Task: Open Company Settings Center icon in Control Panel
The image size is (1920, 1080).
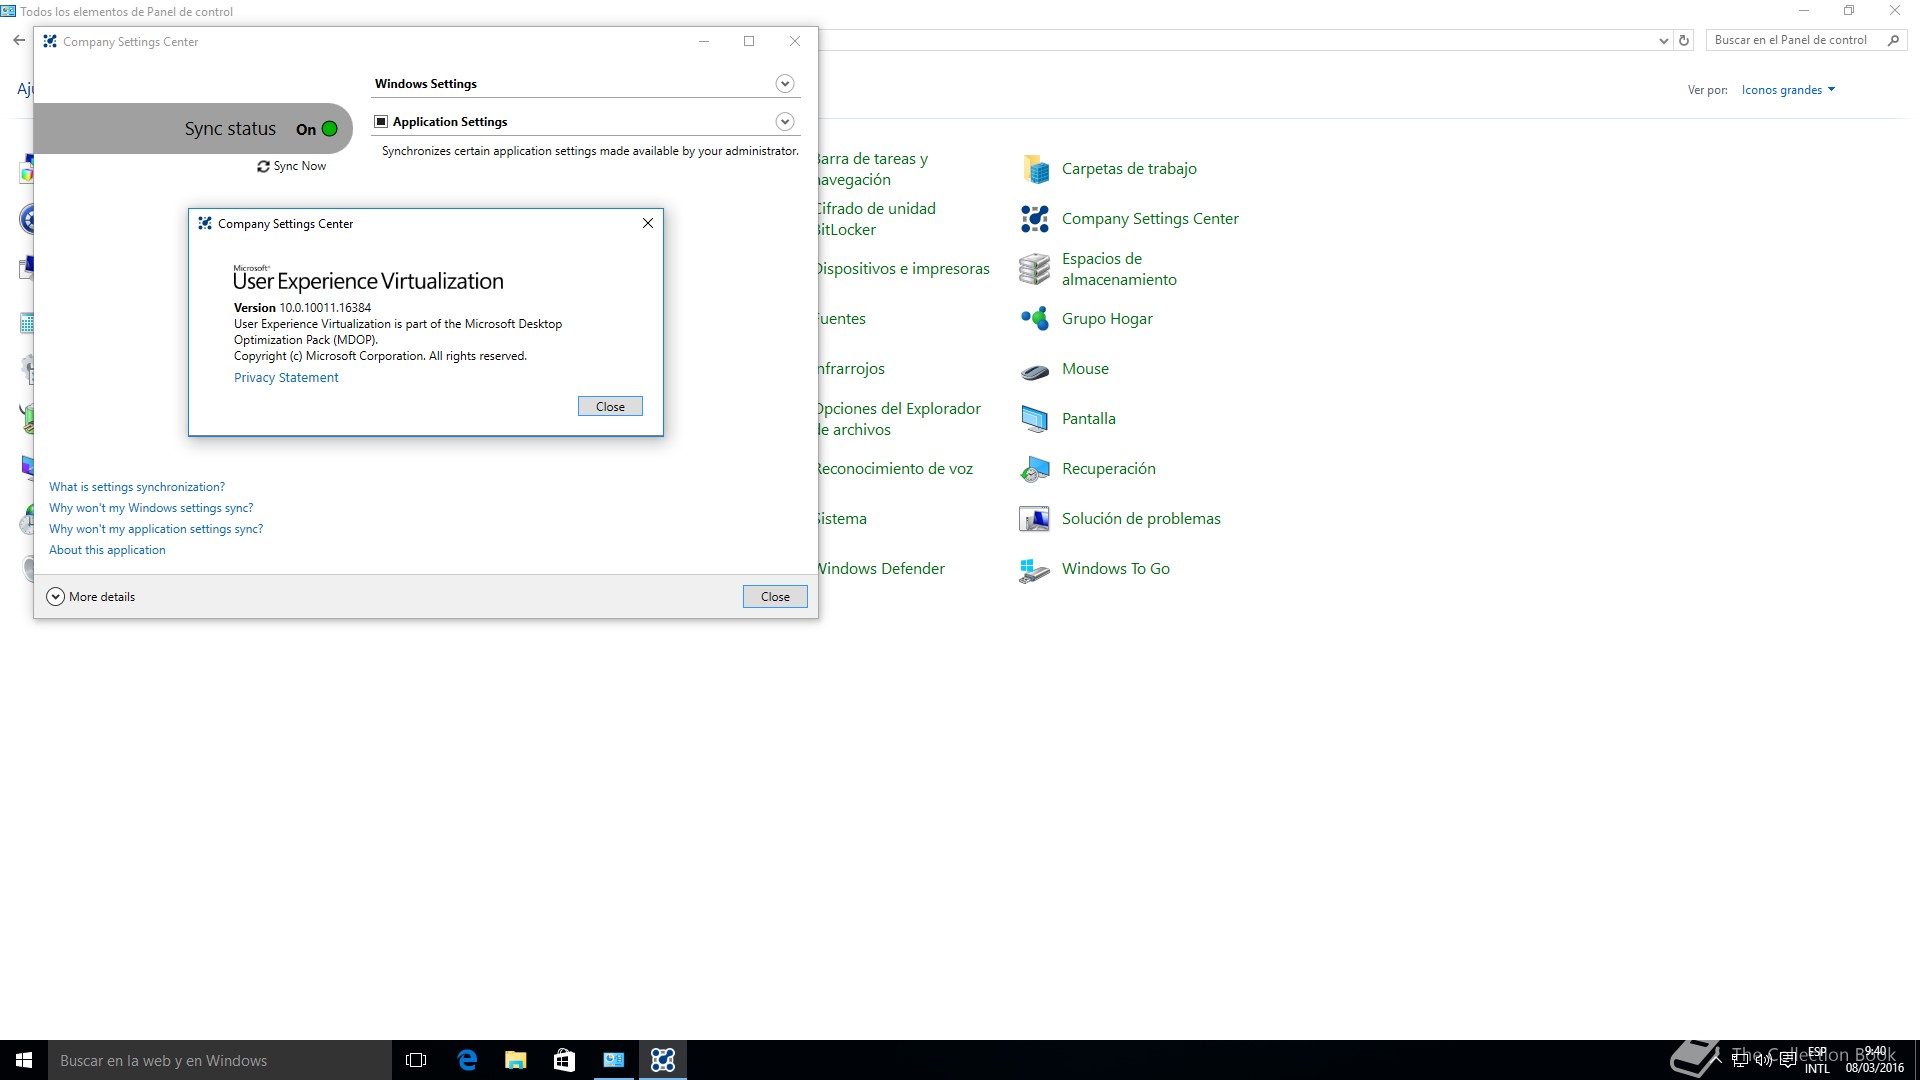Action: pyautogui.click(x=1035, y=219)
